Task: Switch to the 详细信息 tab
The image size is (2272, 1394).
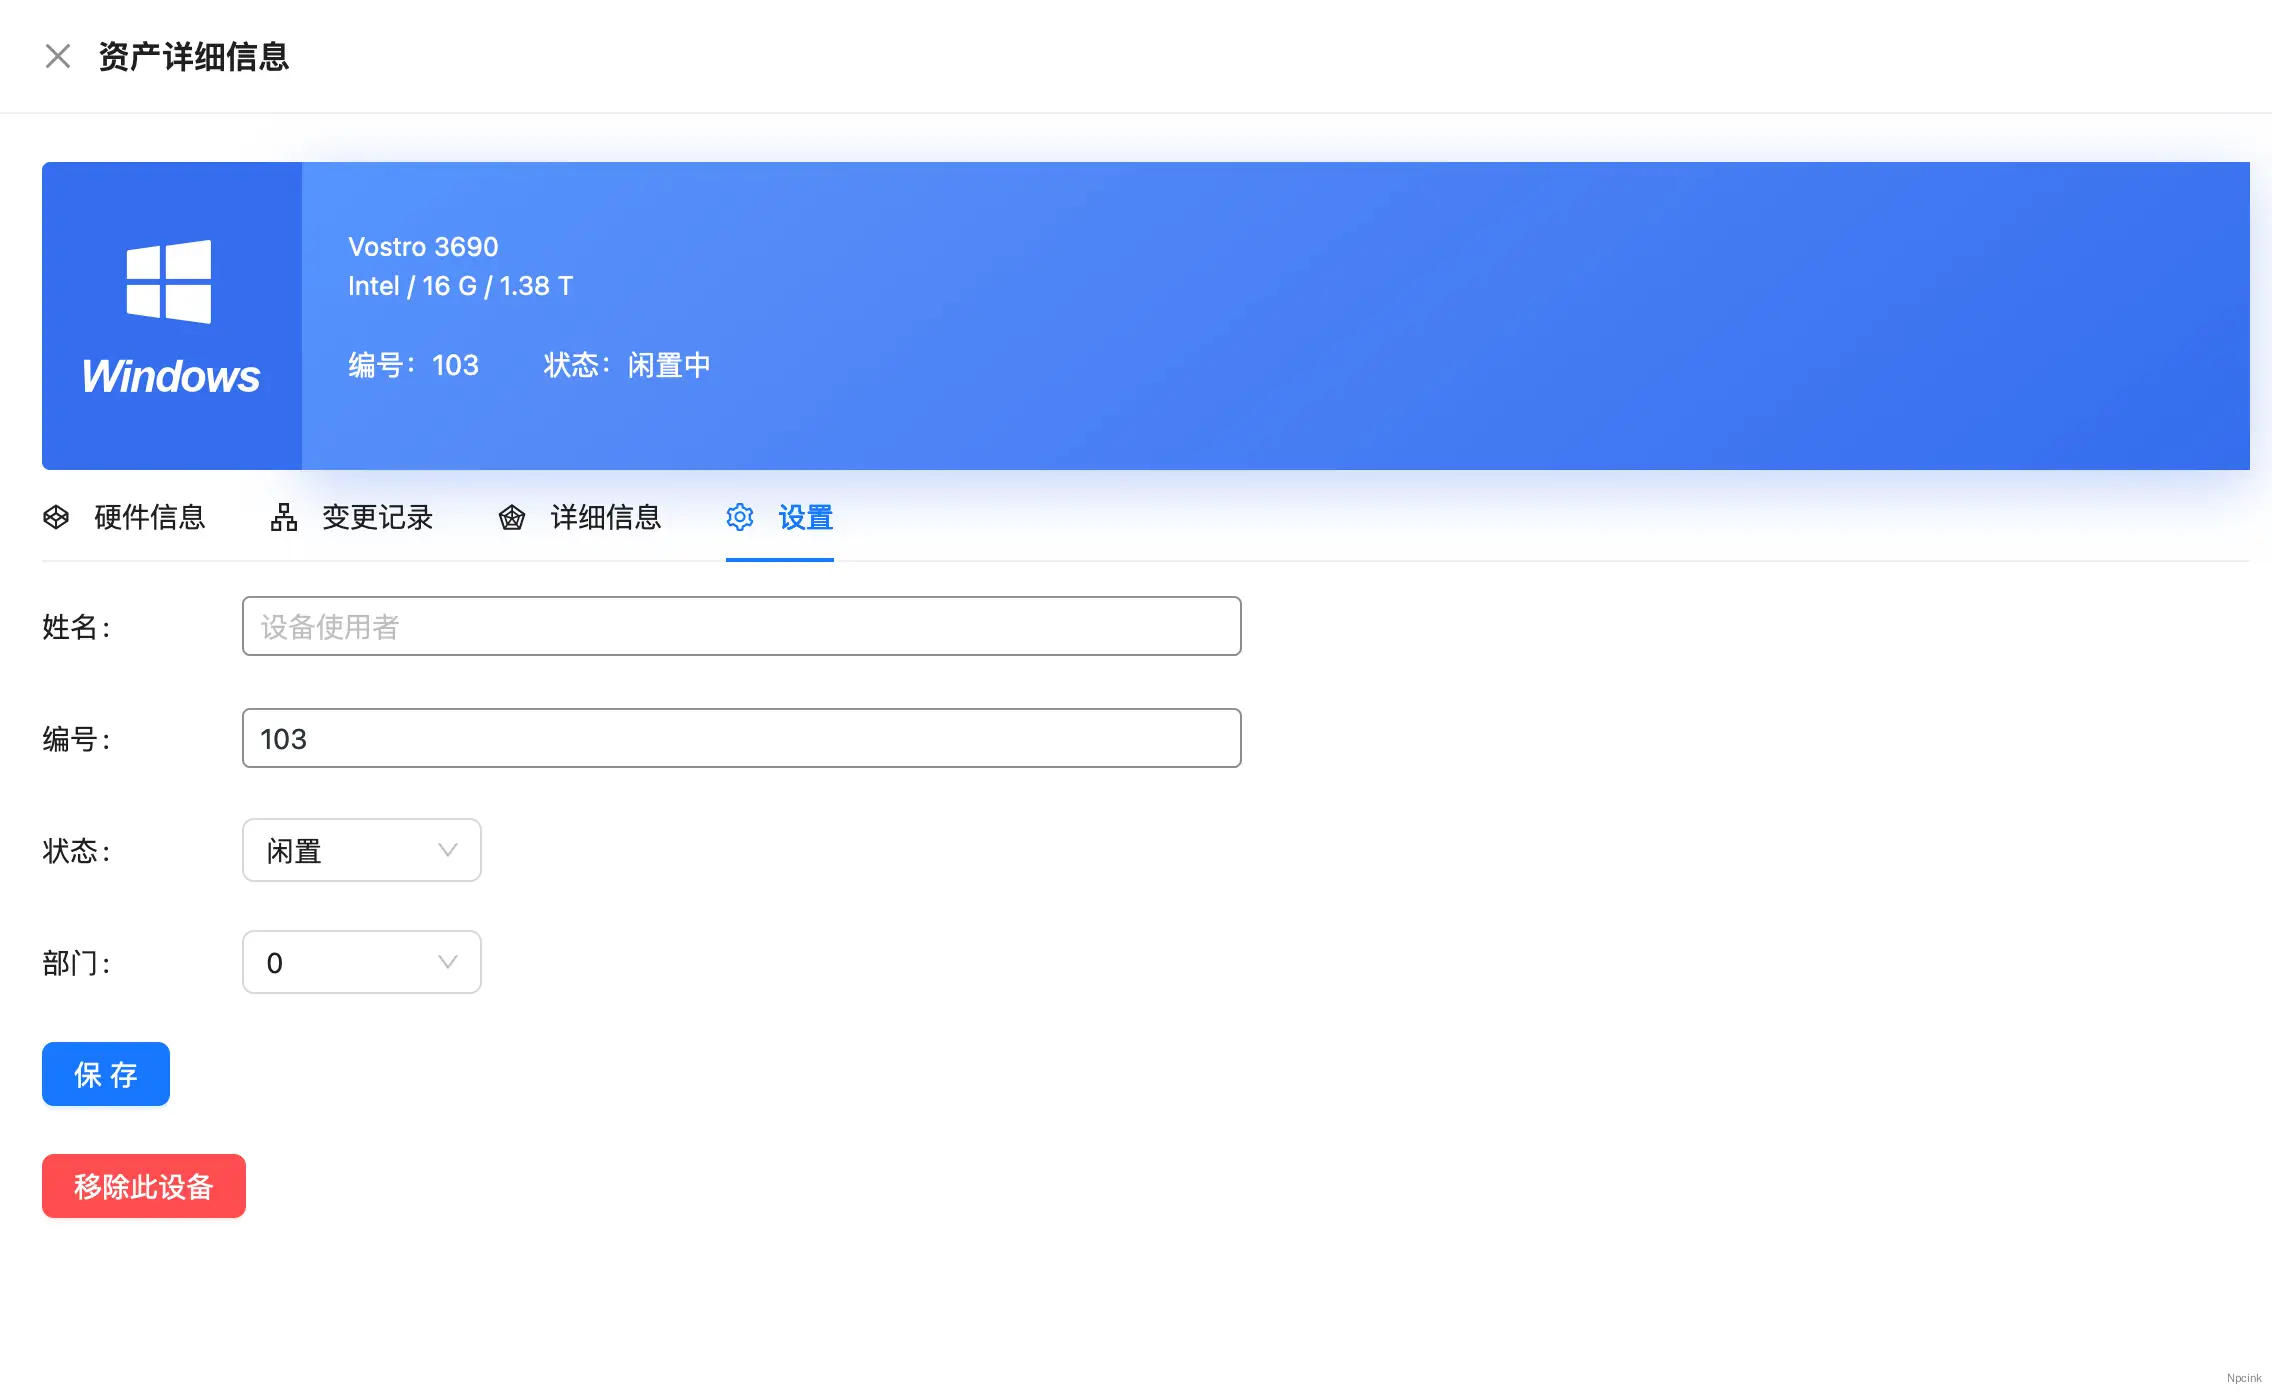Action: coord(580,517)
